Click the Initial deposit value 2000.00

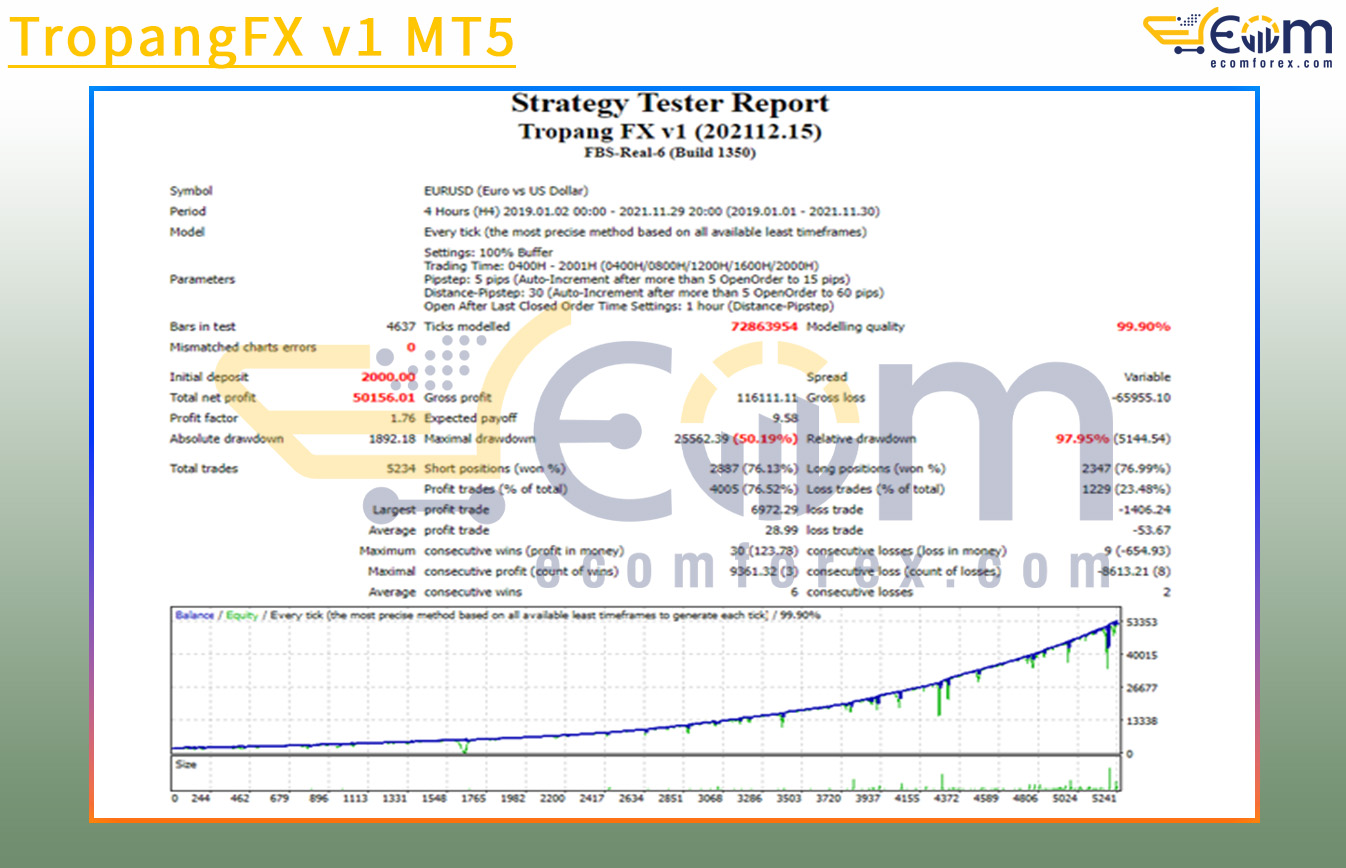(x=388, y=377)
